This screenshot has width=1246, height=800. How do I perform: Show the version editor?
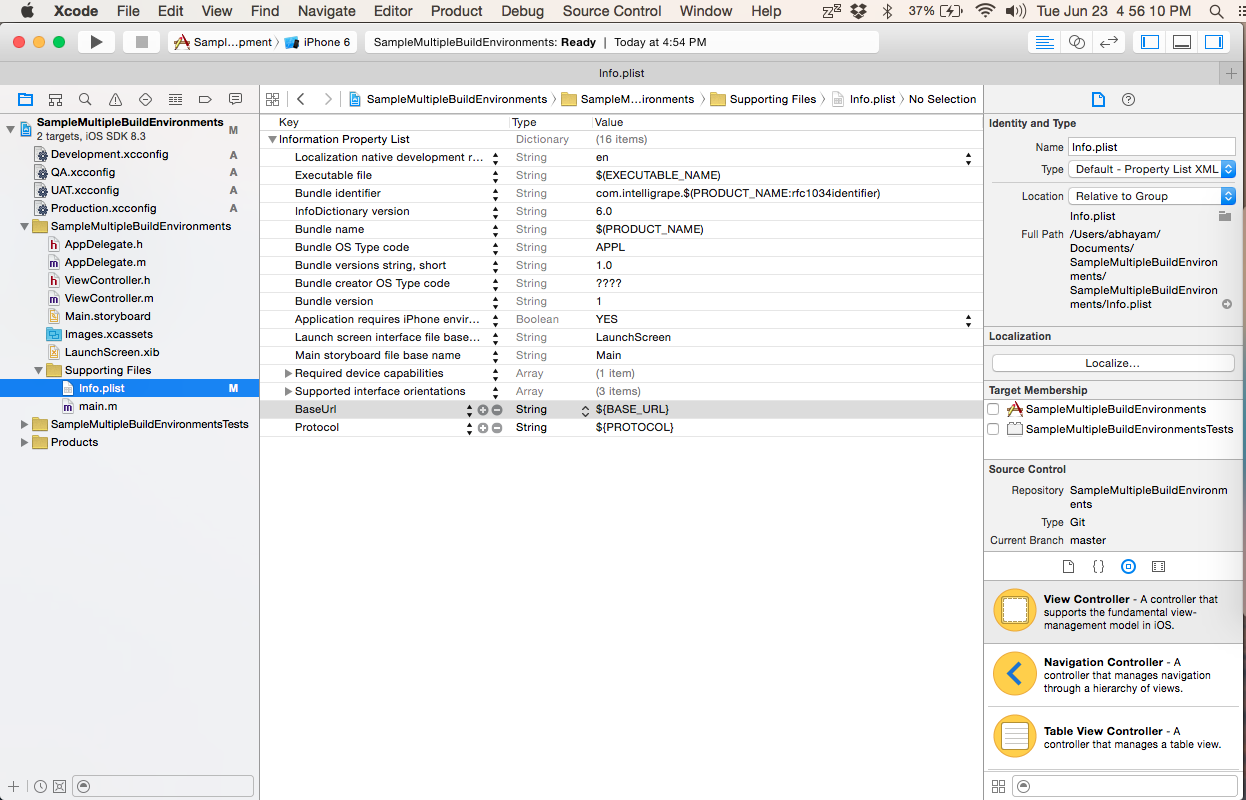(1108, 42)
